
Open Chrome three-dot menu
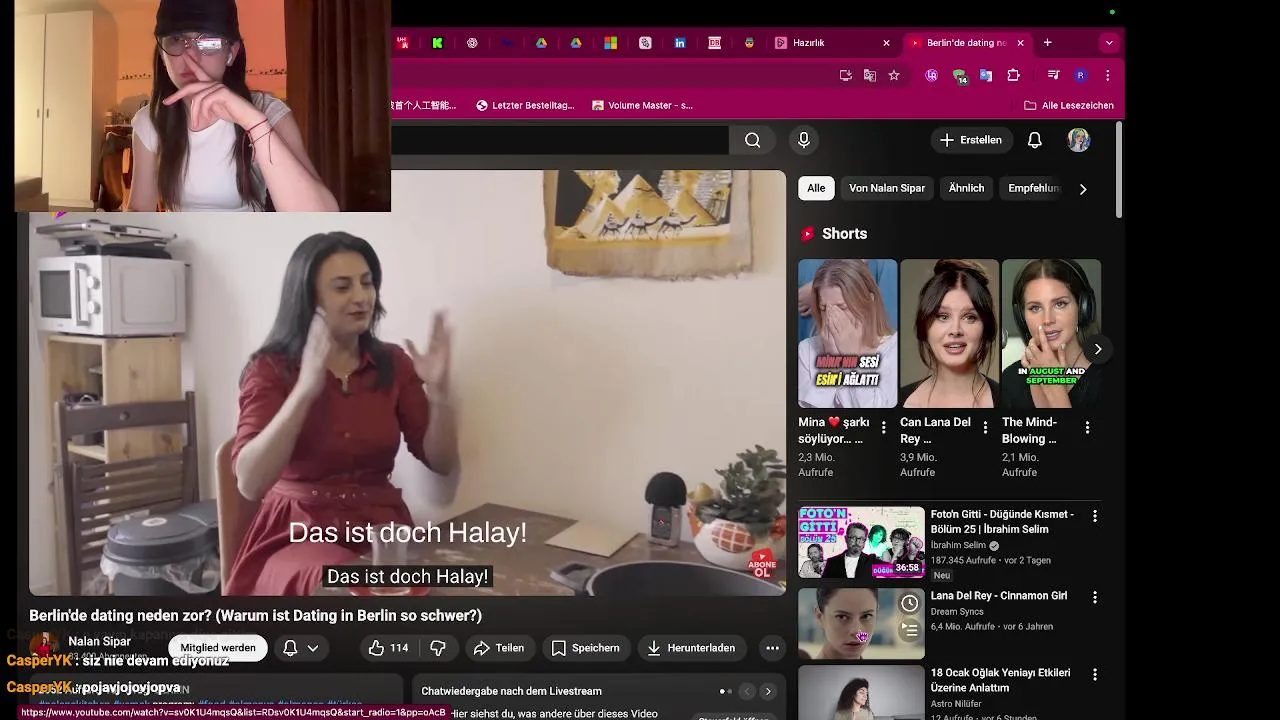(1107, 75)
